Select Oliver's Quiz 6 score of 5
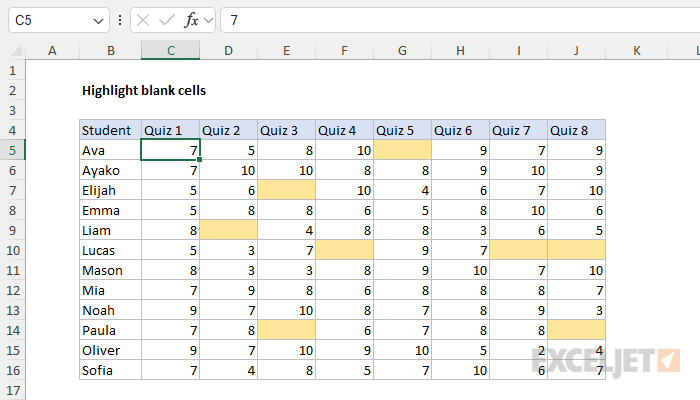700x400 pixels. (461, 350)
